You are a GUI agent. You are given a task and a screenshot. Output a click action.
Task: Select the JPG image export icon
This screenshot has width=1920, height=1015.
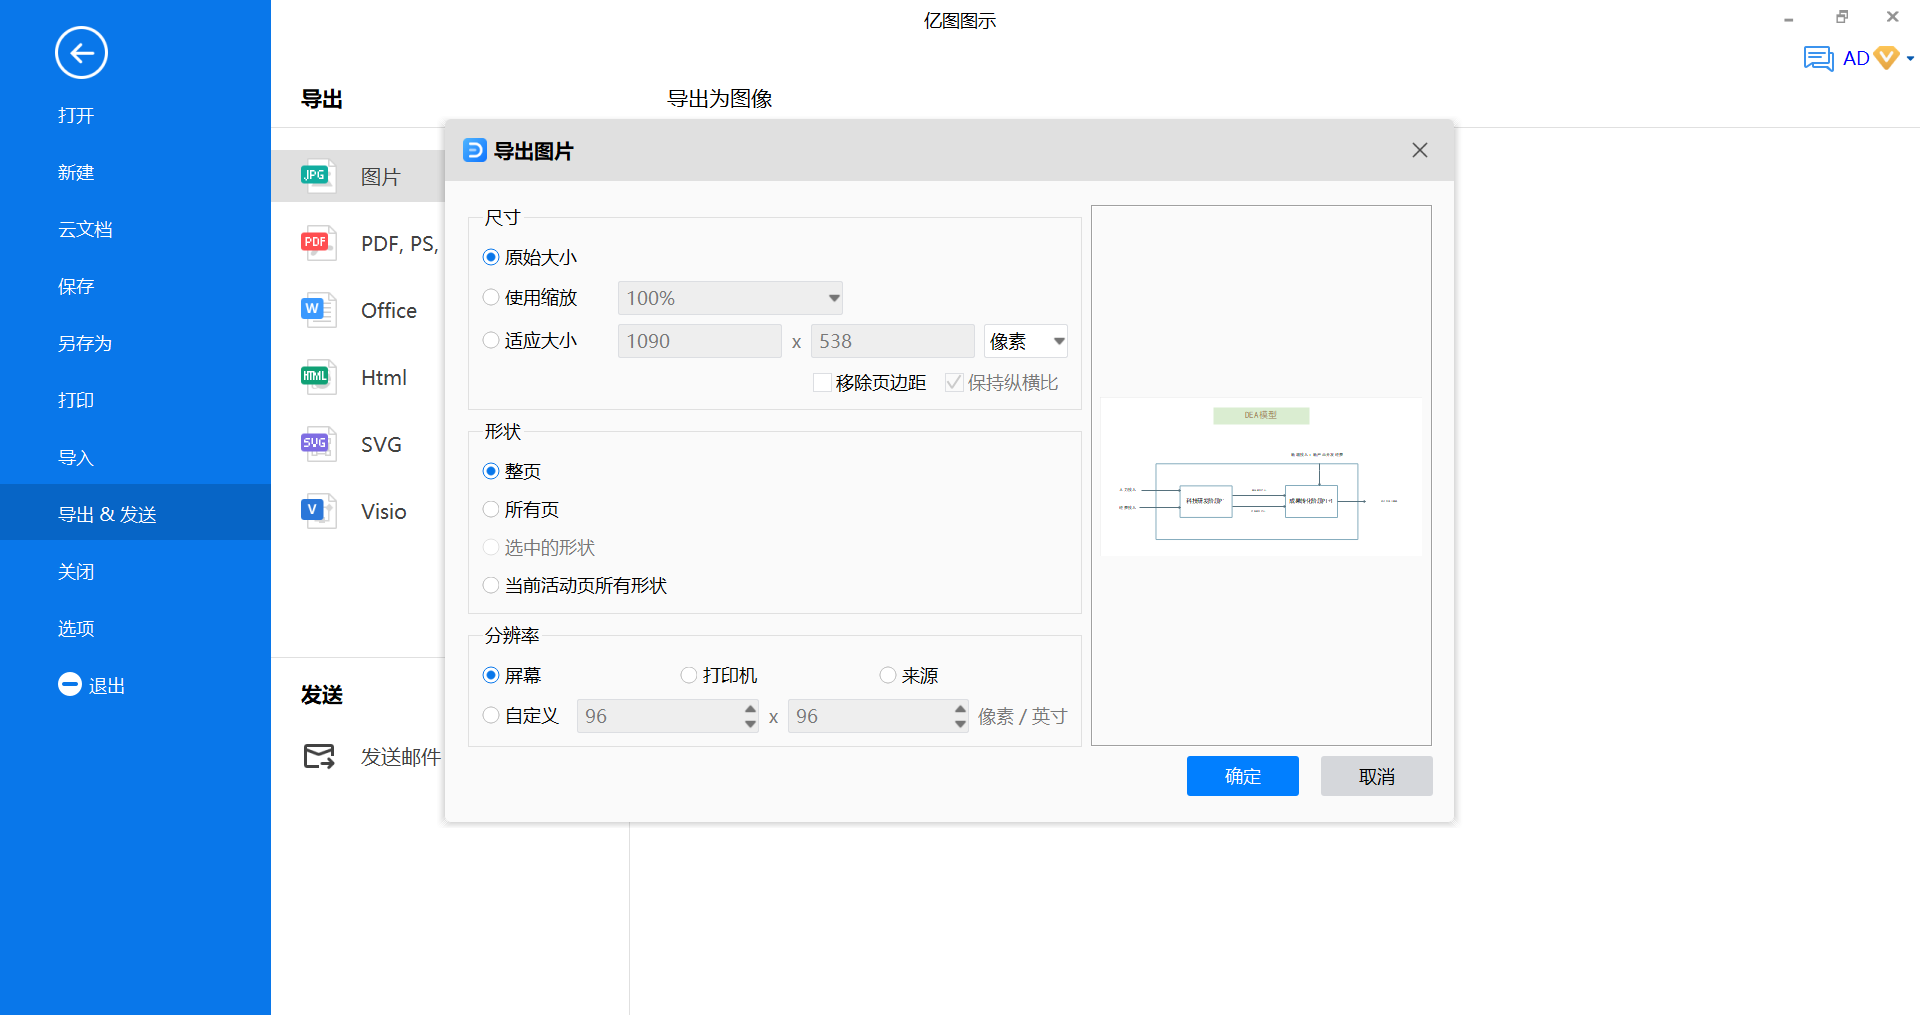(x=318, y=176)
